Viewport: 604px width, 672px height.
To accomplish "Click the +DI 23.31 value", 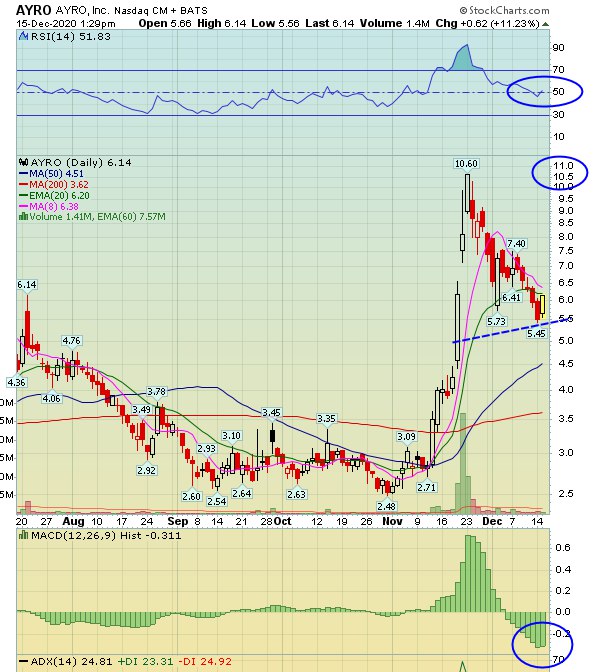I will tap(145, 661).
